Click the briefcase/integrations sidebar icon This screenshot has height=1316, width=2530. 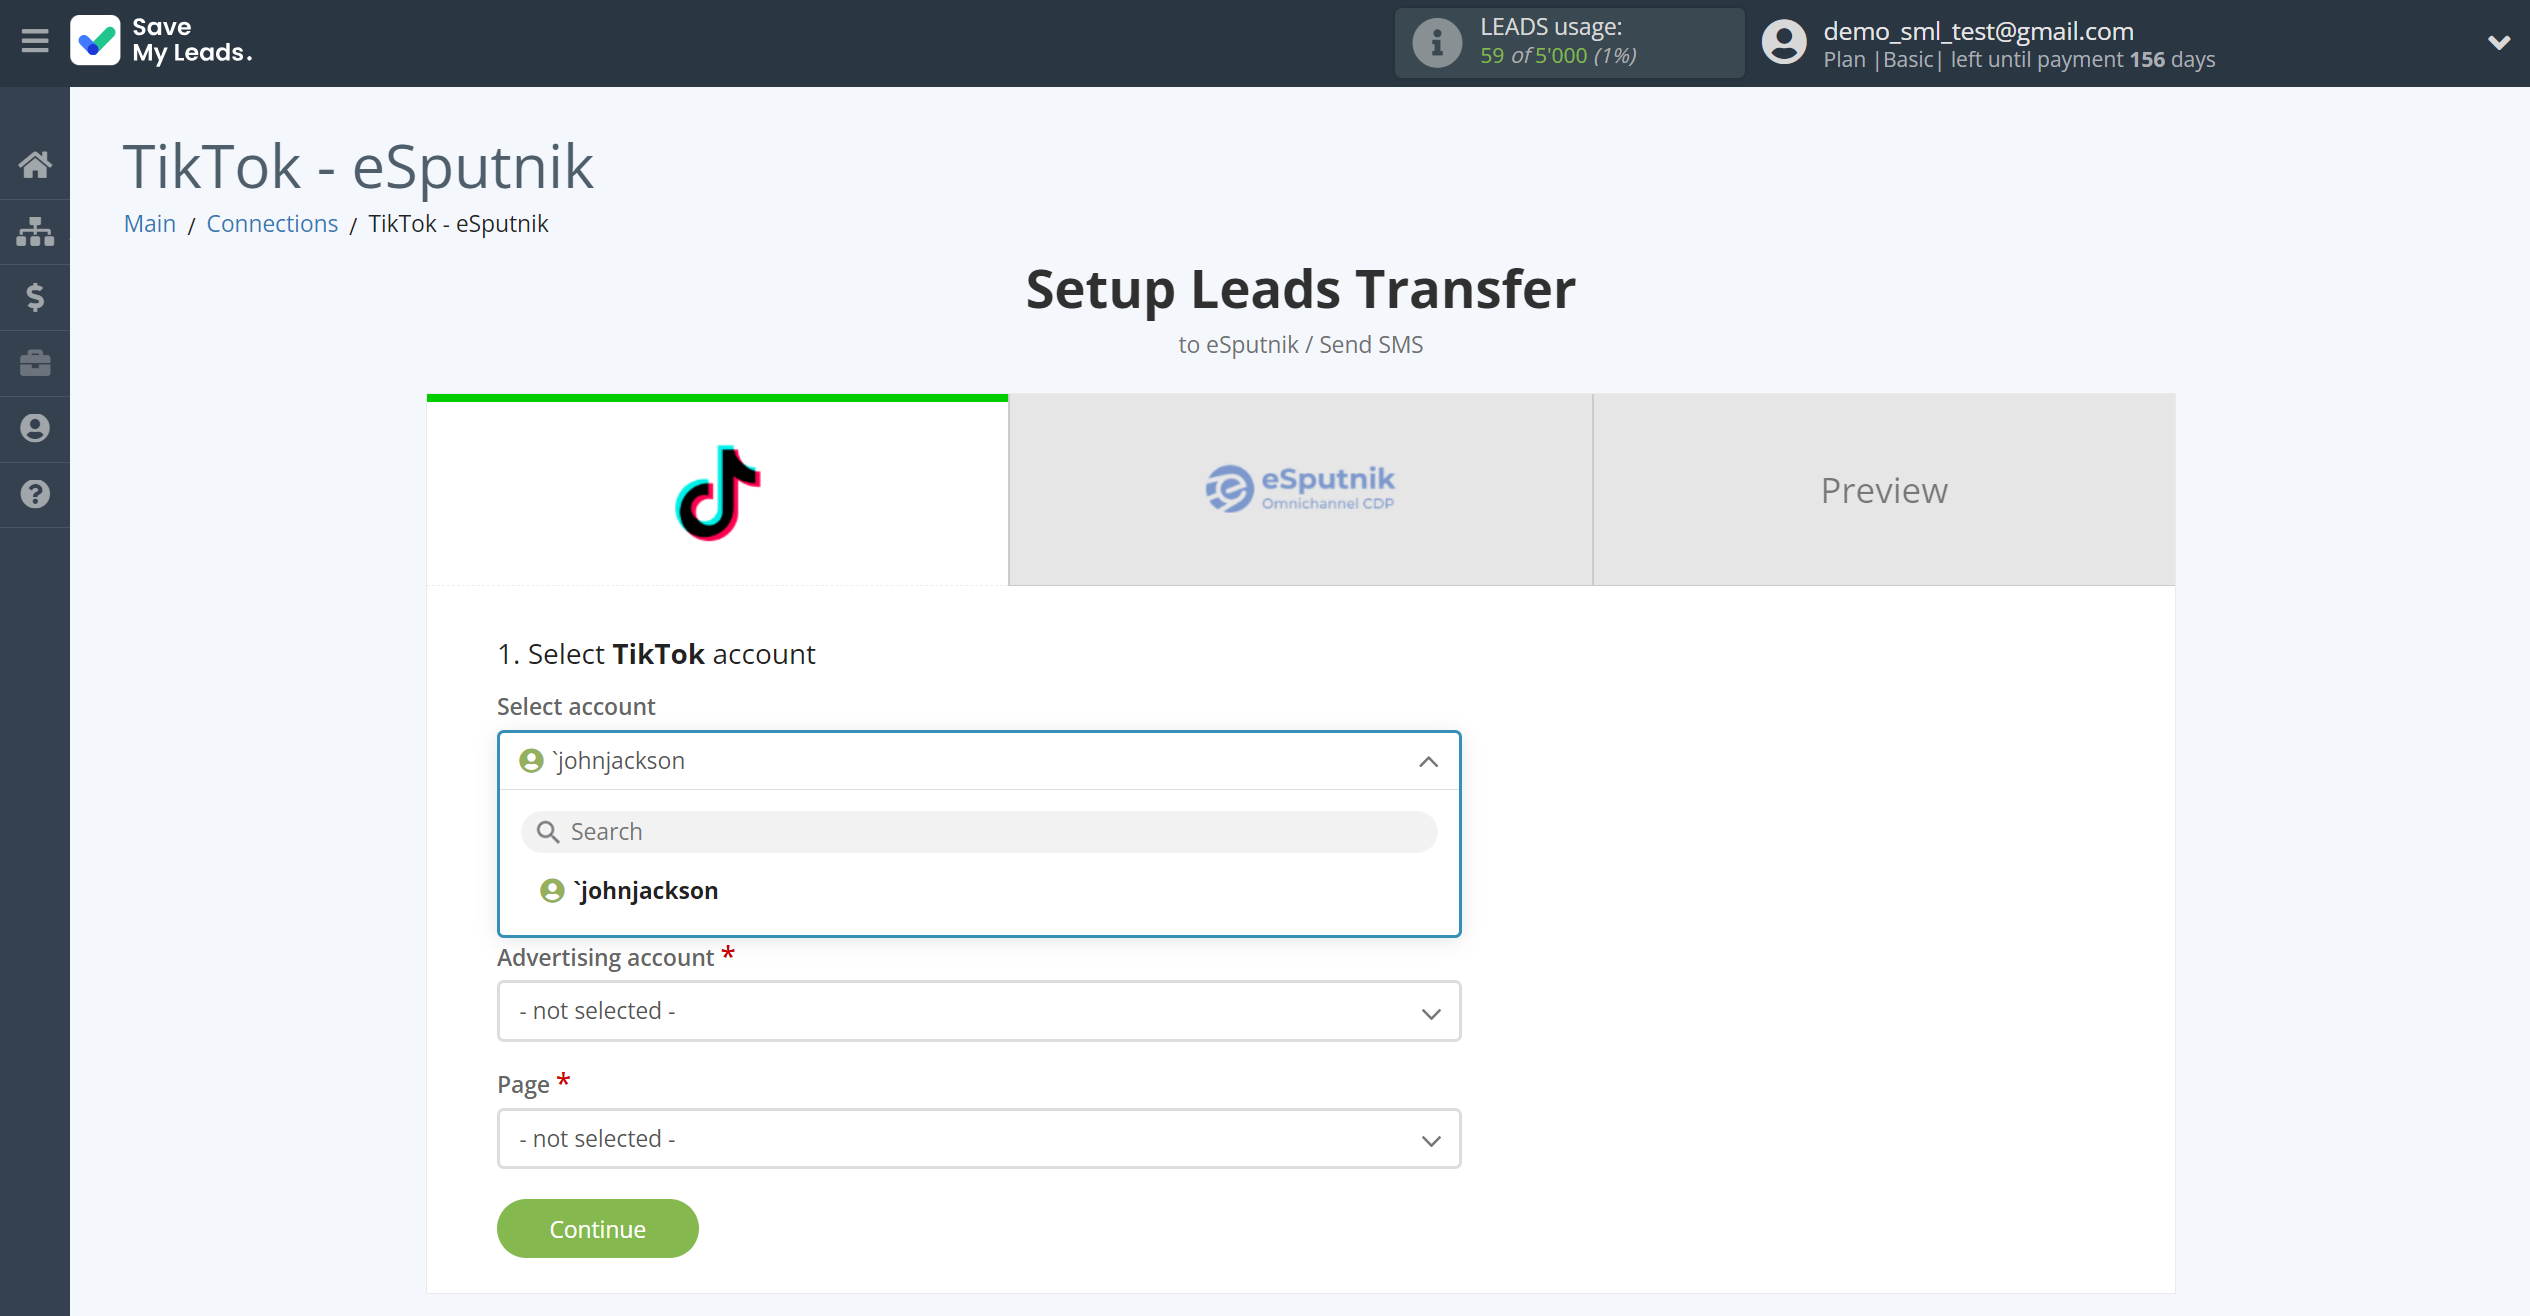pos(35,362)
